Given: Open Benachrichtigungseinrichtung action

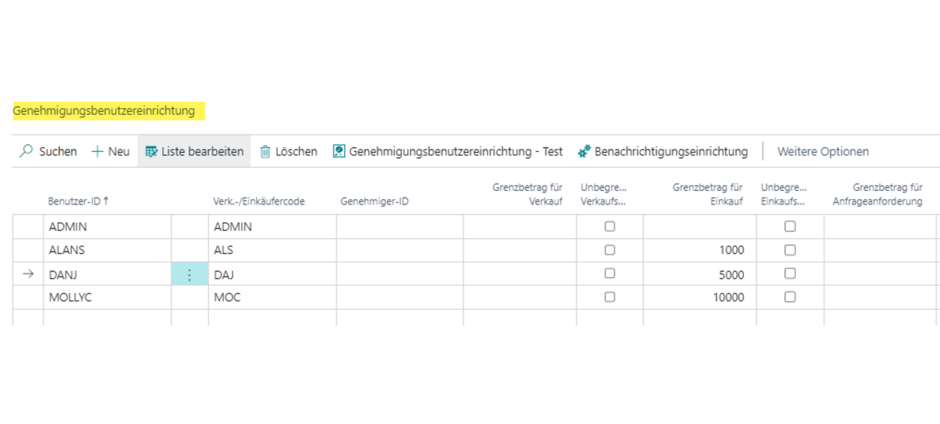Looking at the screenshot, I should tap(662, 152).
